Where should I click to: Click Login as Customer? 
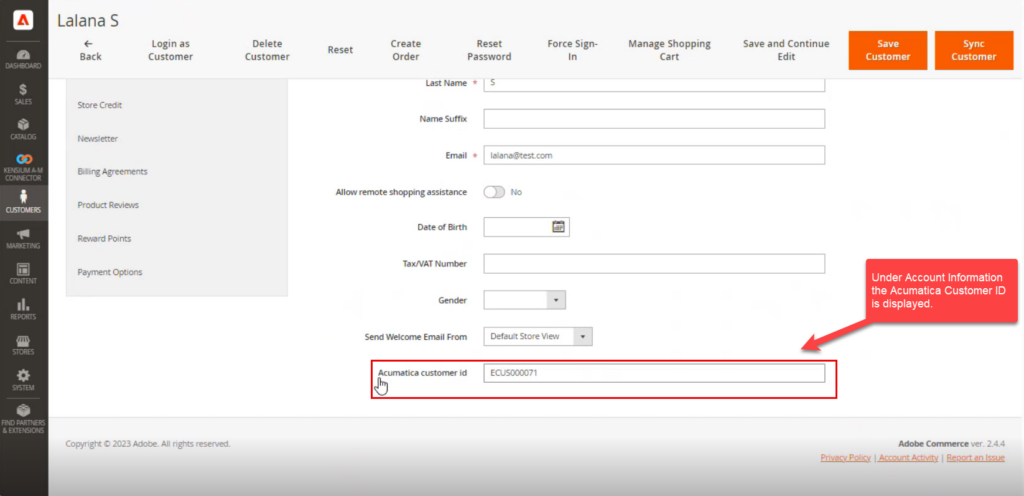170,50
